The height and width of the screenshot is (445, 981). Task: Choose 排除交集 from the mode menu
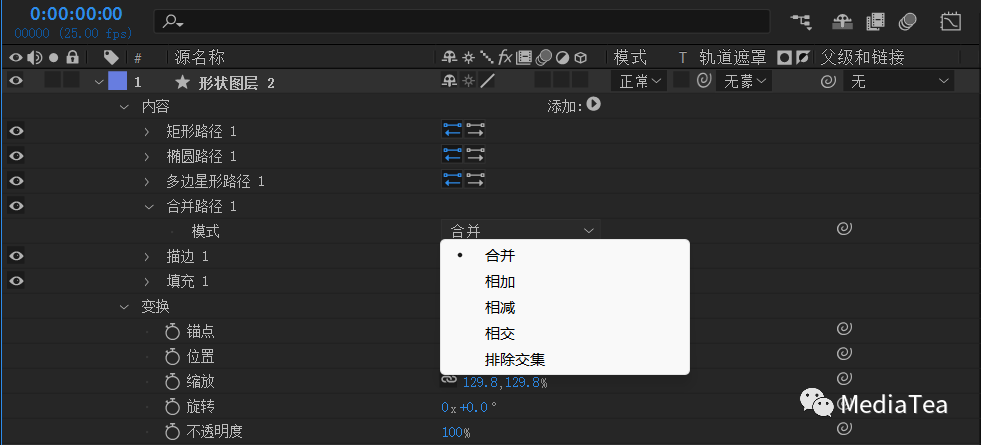point(565,360)
